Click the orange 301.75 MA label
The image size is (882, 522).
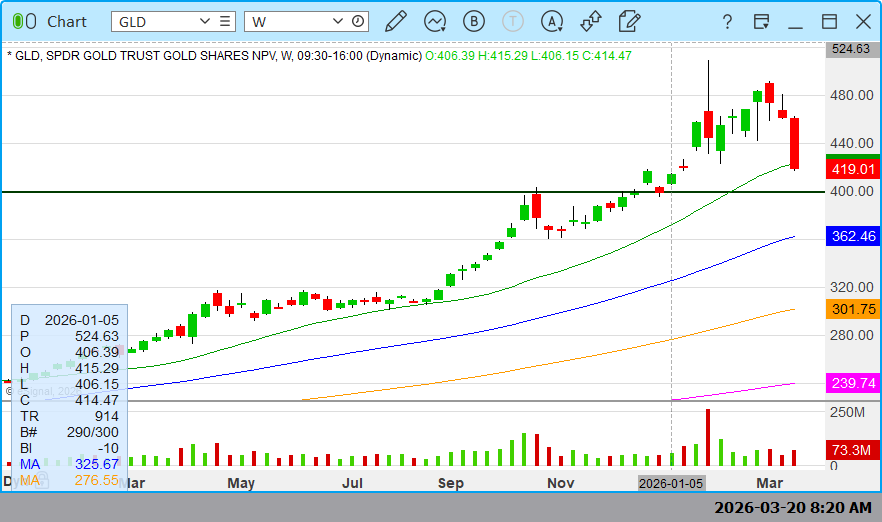[853, 309]
